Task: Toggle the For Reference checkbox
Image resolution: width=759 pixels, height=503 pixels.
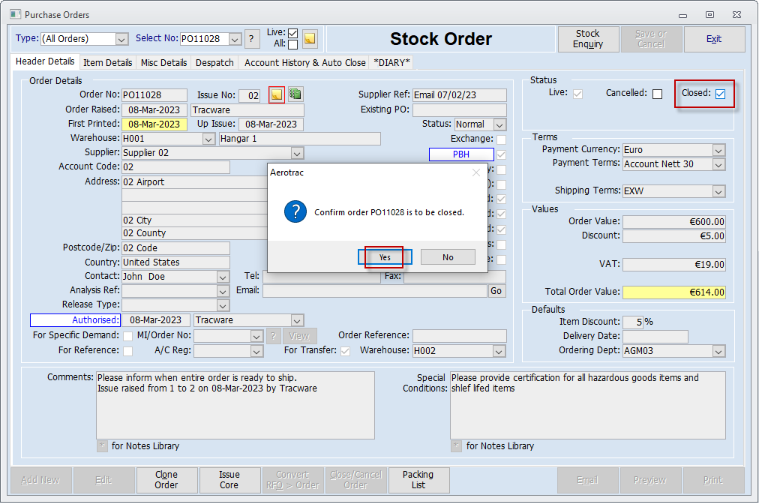Action: point(128,351)
